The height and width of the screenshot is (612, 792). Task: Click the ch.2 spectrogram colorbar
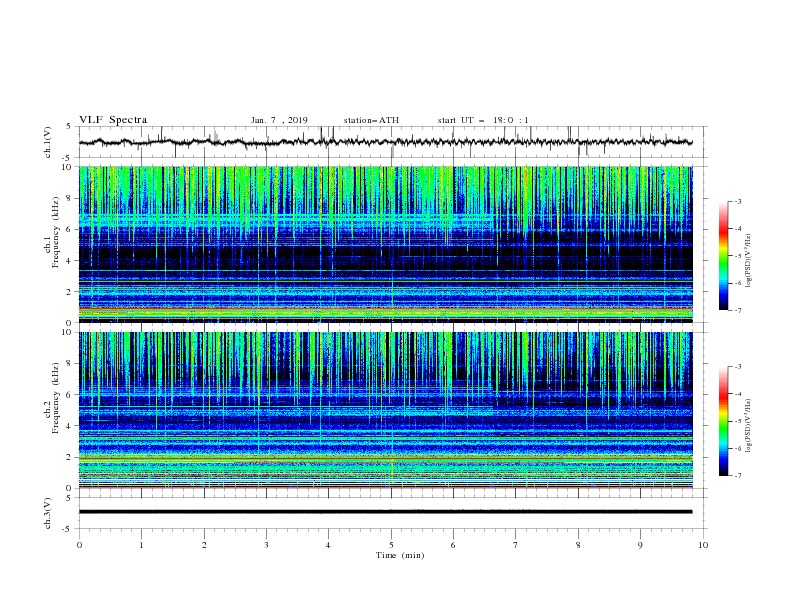point(723,421)
